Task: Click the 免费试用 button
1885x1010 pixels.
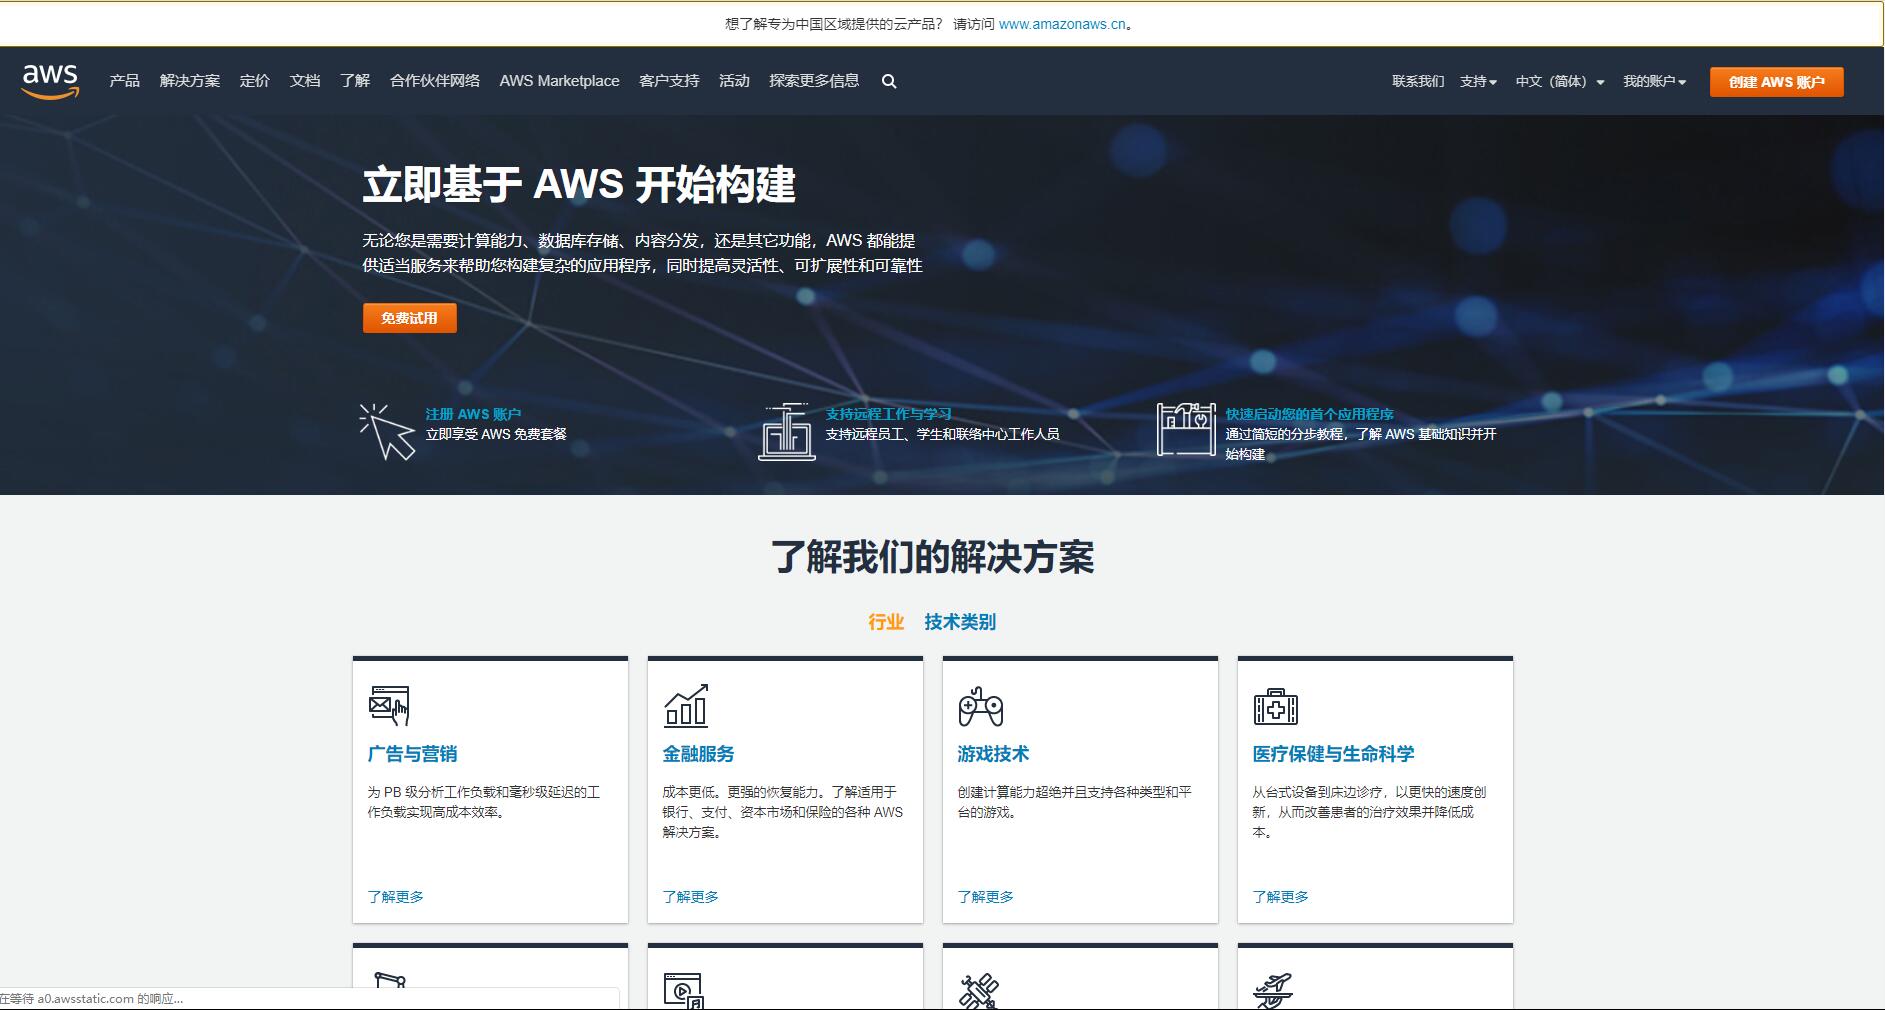Action: (409, 318)
